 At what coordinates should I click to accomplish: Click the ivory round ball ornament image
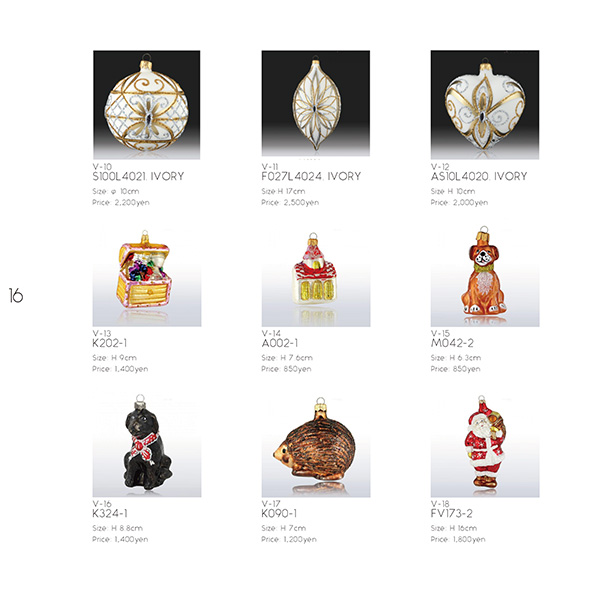point(147,104)
